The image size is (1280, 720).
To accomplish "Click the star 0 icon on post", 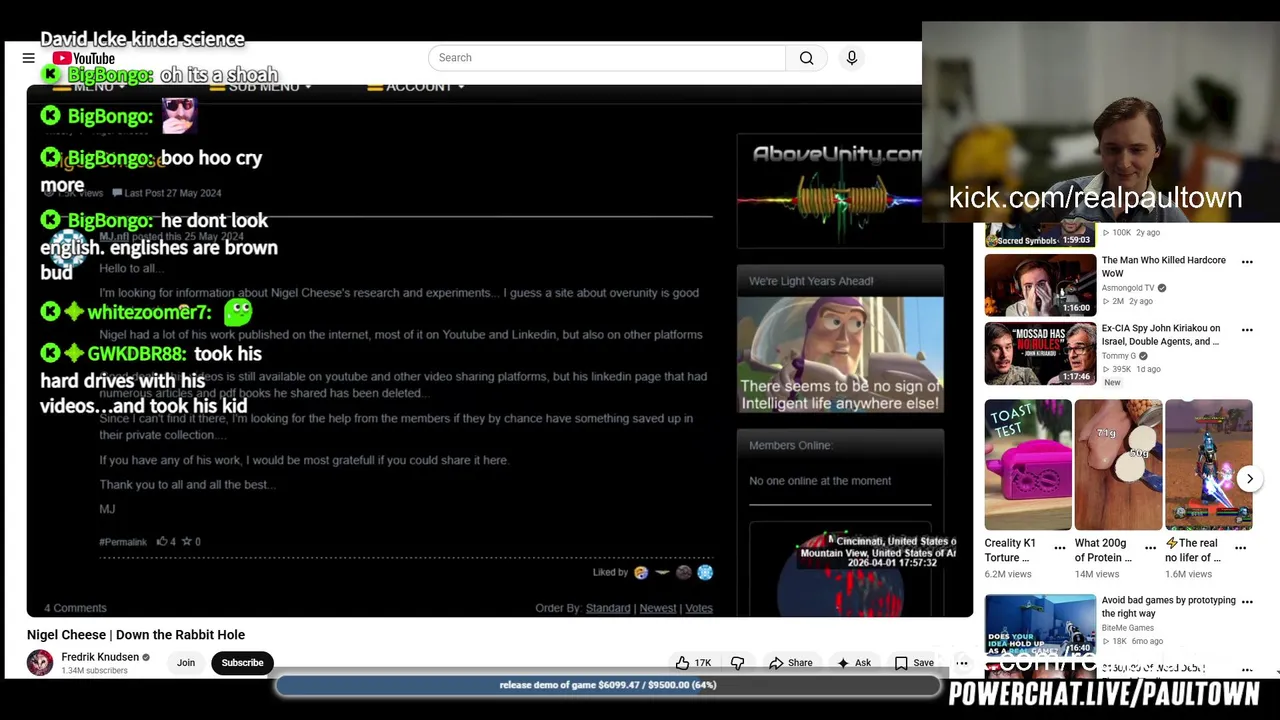I will point(191,542).
